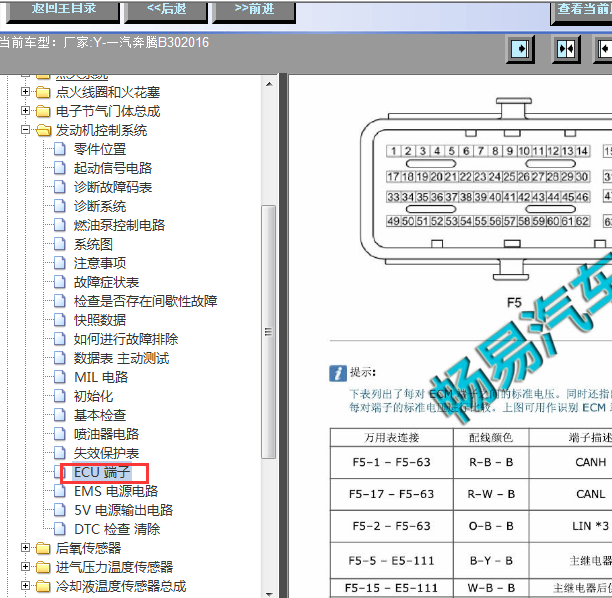Go back with the <<后退 button
This screenshot has height=598, width=612.
(166, 10)
